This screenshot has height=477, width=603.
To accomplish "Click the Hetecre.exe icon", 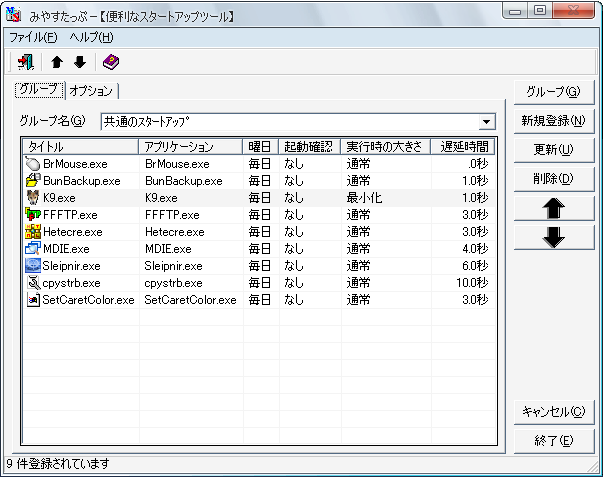I will click(33, 232).
